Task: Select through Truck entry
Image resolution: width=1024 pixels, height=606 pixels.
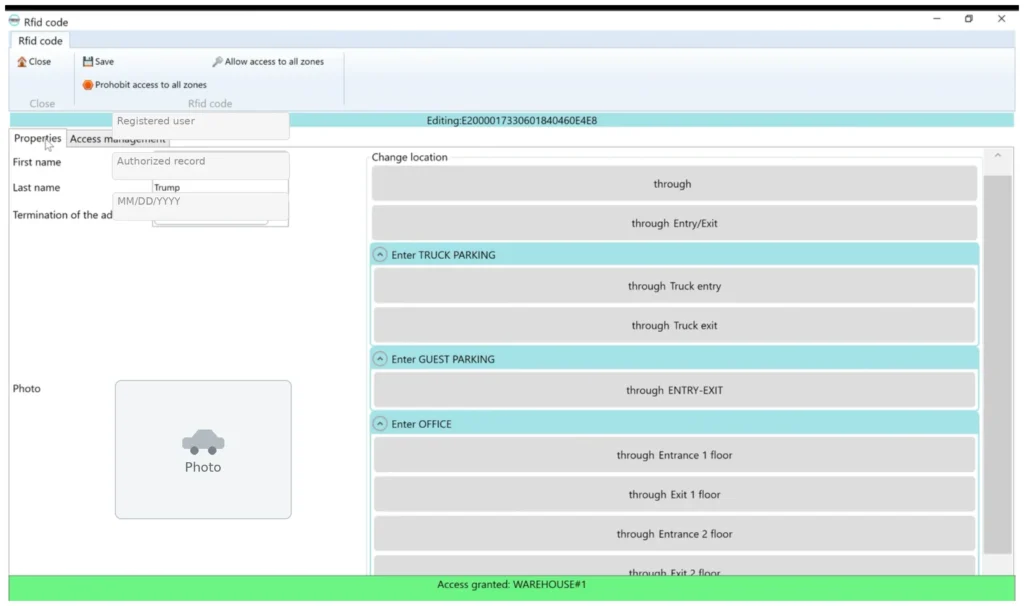Action: coord(674,286)
